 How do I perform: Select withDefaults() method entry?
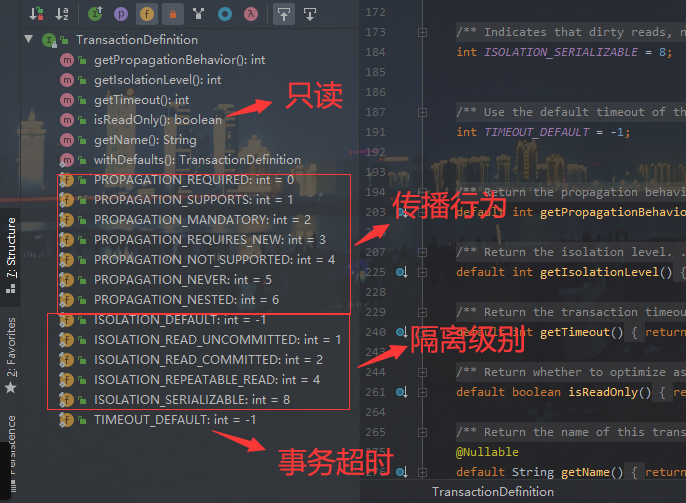[197, 160]
